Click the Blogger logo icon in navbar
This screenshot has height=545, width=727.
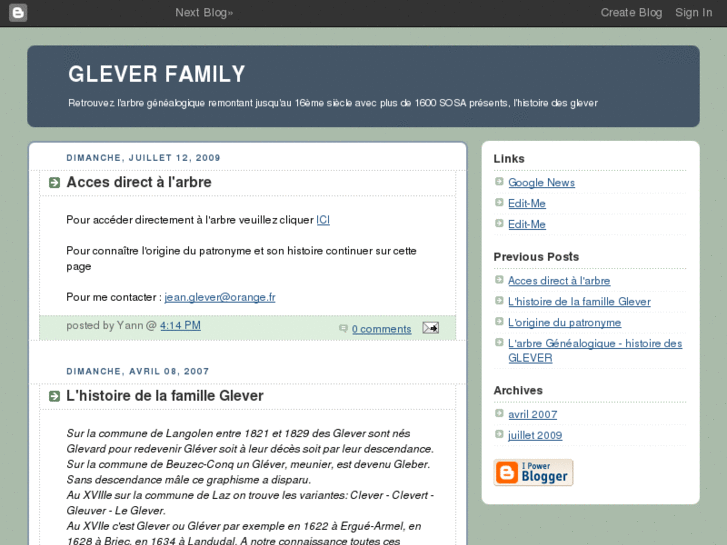pos(18,13)
